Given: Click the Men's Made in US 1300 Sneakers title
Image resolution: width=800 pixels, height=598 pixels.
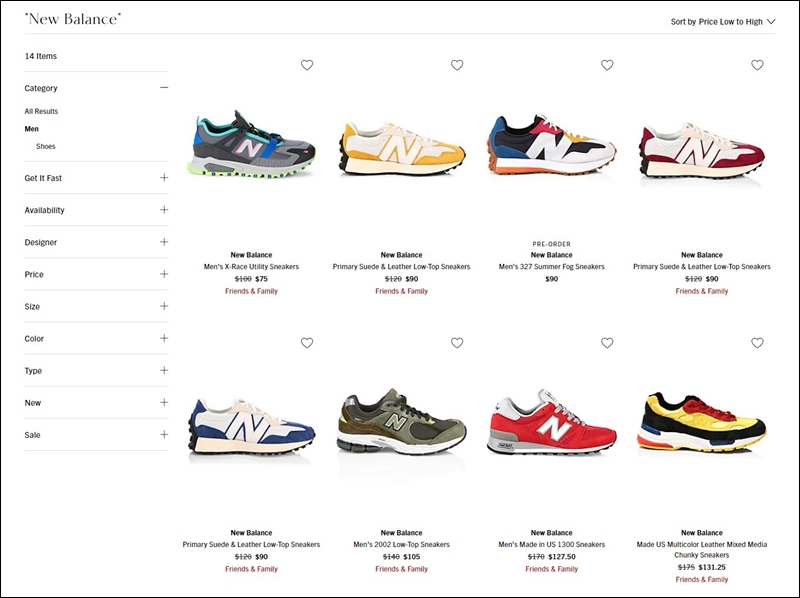Looking at the screenshot, I should pos(552,544).
